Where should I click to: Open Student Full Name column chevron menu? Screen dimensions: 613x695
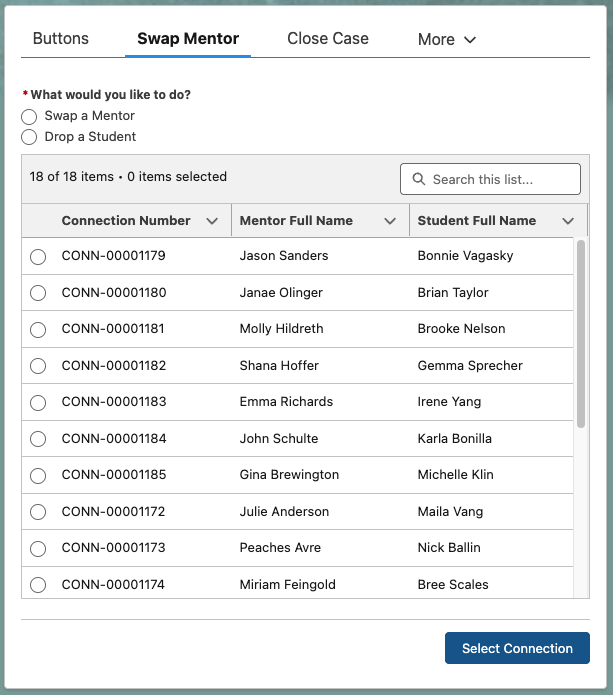(568, 221)
